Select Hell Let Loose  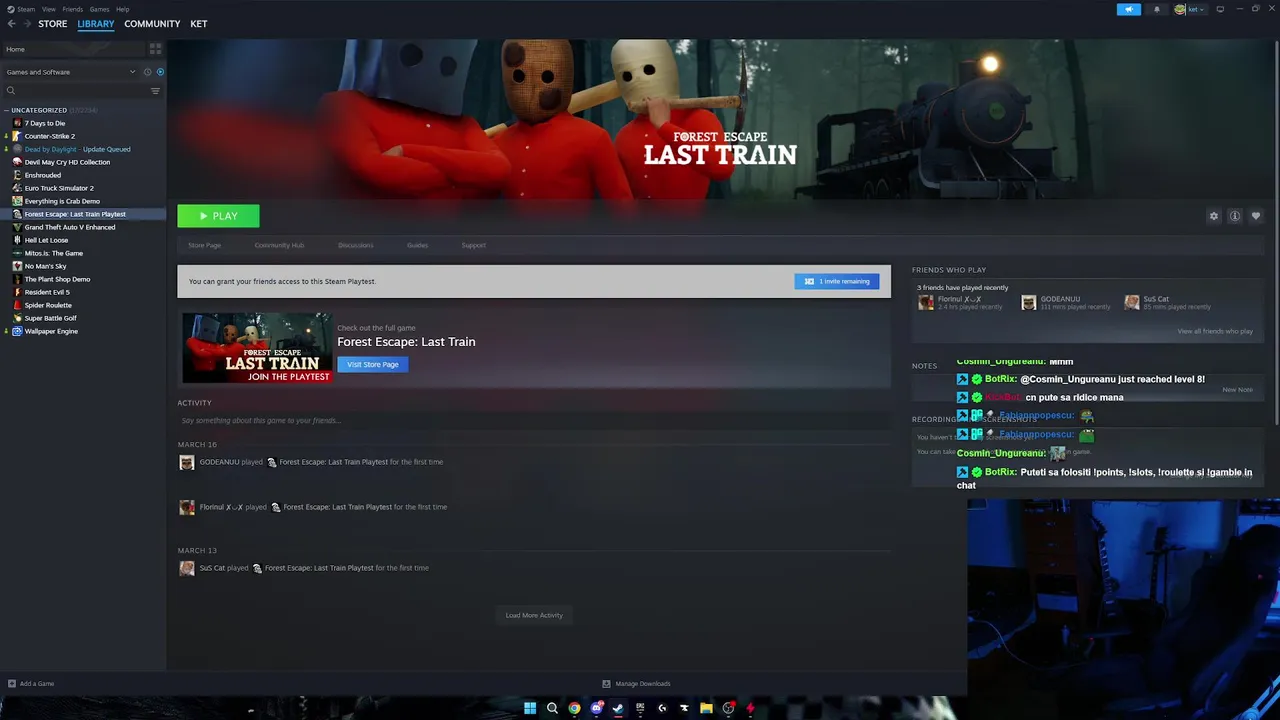coord(46,240)
